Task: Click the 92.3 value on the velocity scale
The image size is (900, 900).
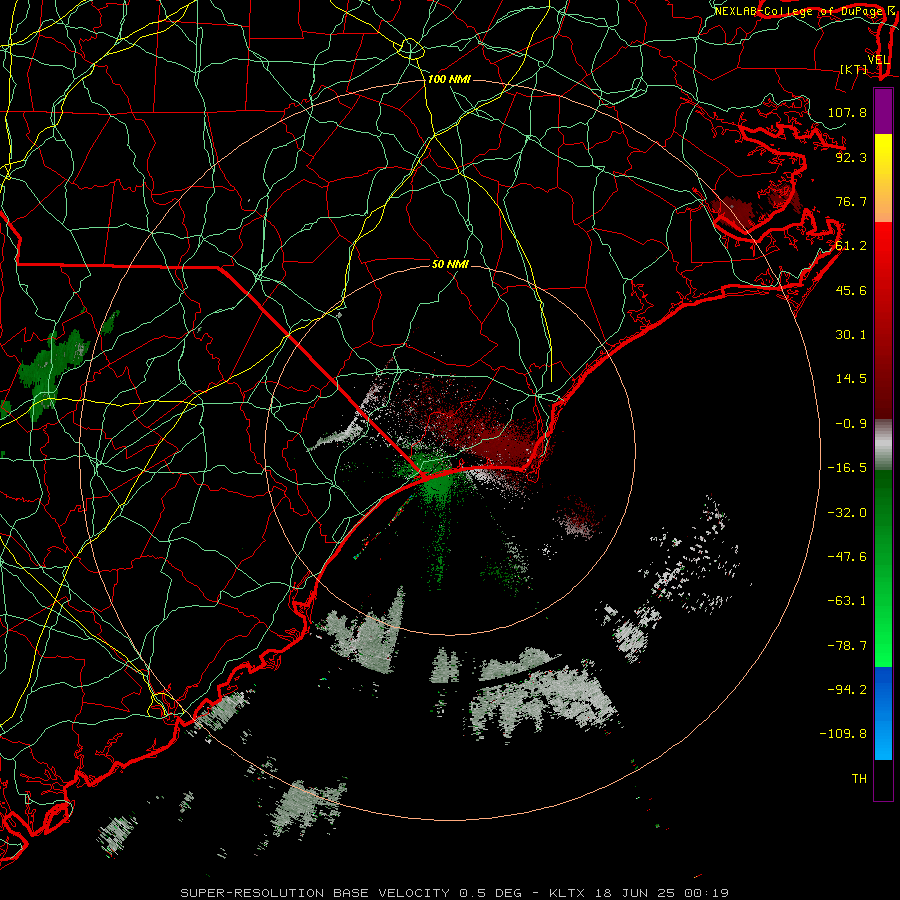Action: click(x=851, y=157)
